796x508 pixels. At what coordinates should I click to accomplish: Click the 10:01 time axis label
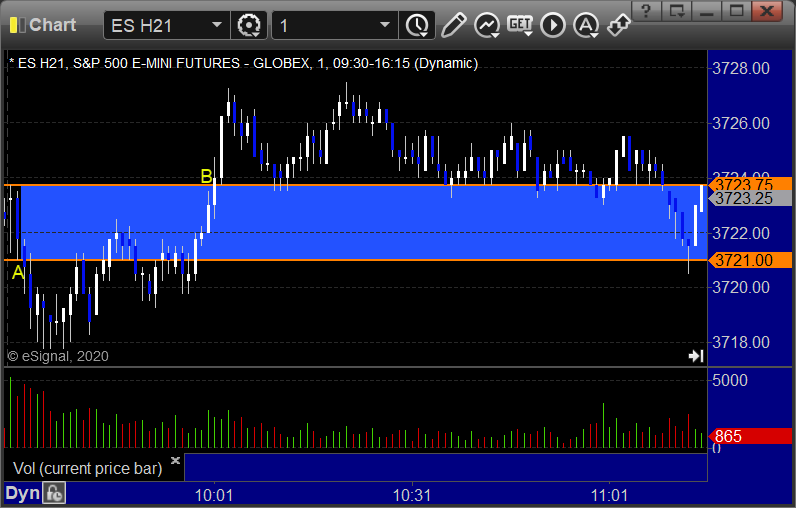(214, 495)
